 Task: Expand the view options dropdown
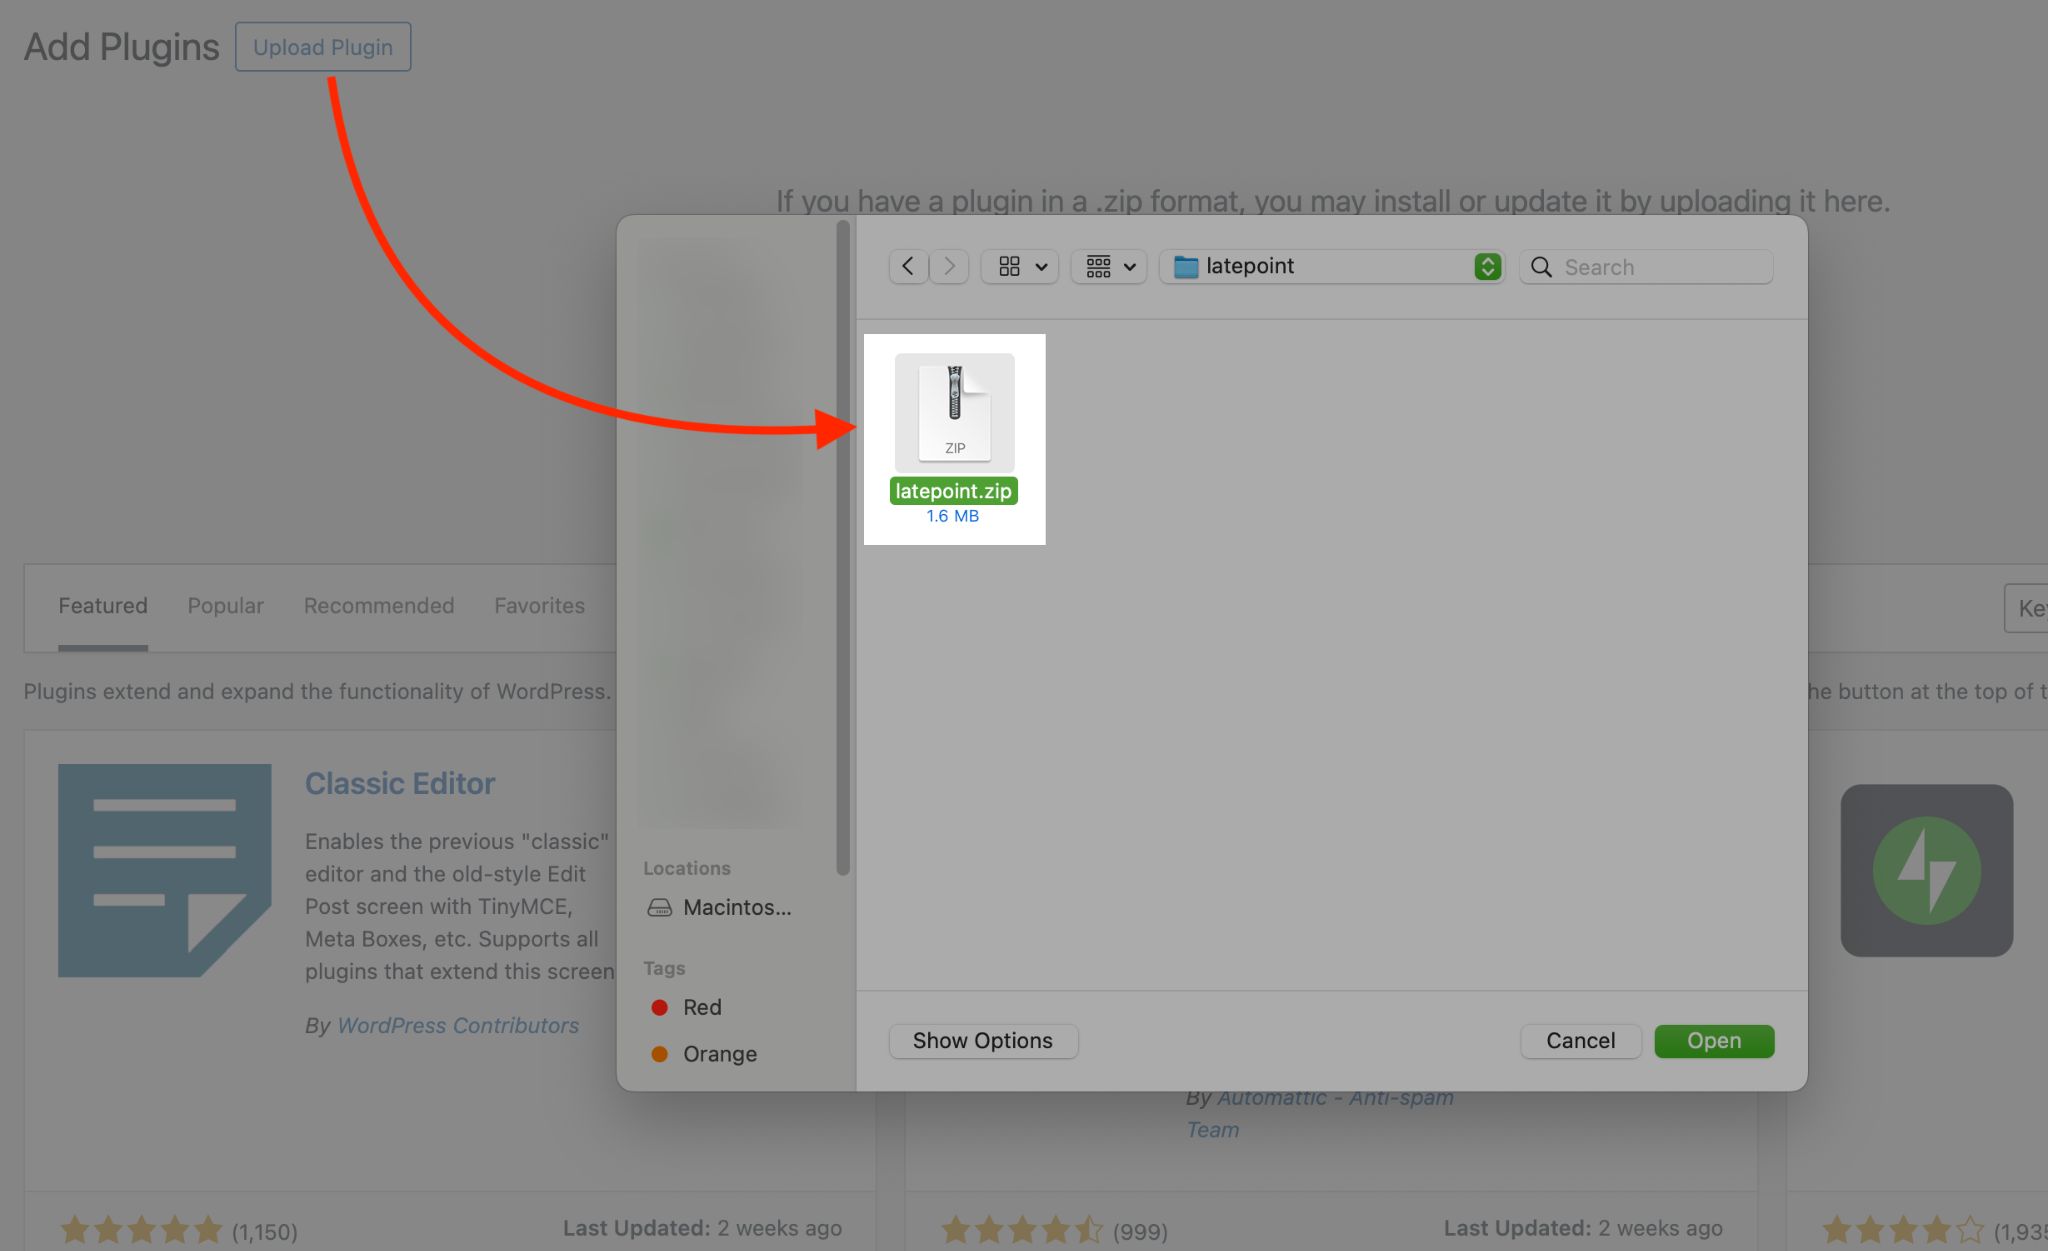(1020, 266)
